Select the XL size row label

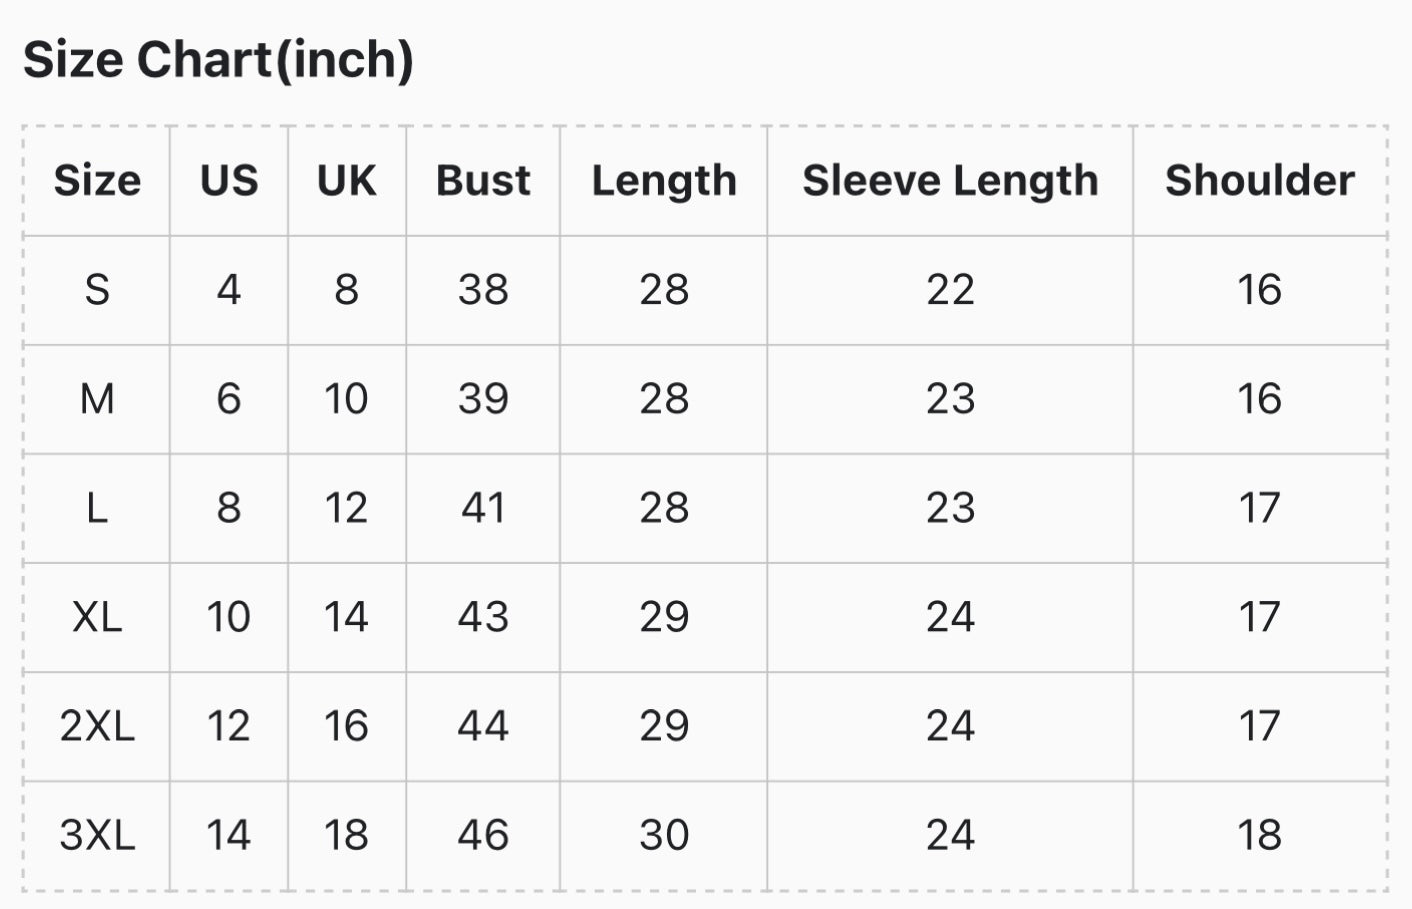pos(97,617)
